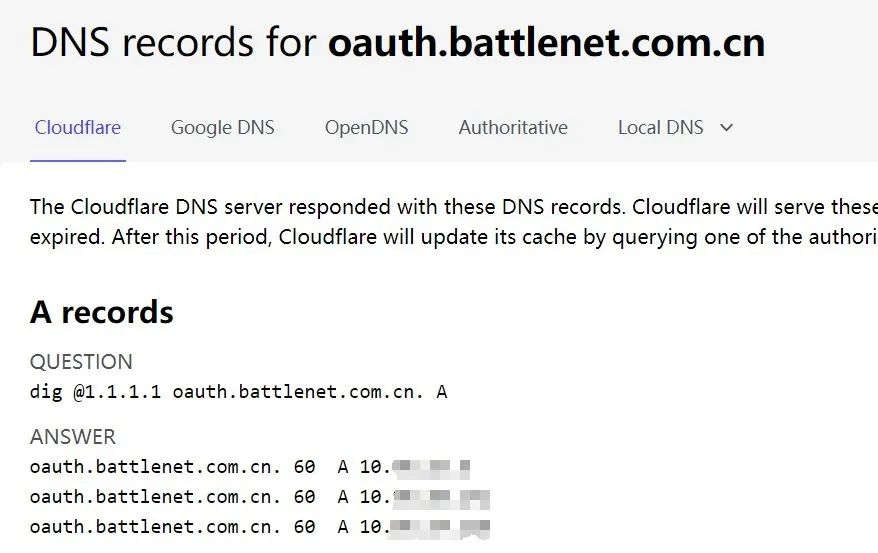Switch to the Cloudflare tab
The height and width of the screenshot is (553, 878).
pyautogui.click(x=77, y=128)
